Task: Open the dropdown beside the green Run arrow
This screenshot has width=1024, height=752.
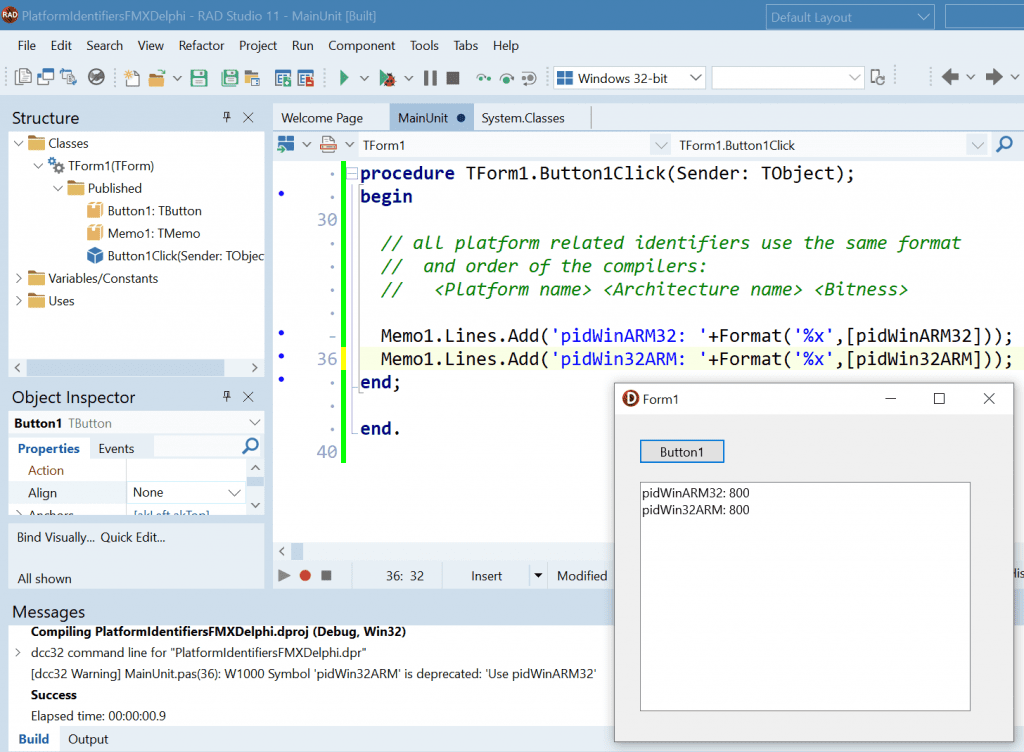Action: pyautogui.click(x=364, y=78)
